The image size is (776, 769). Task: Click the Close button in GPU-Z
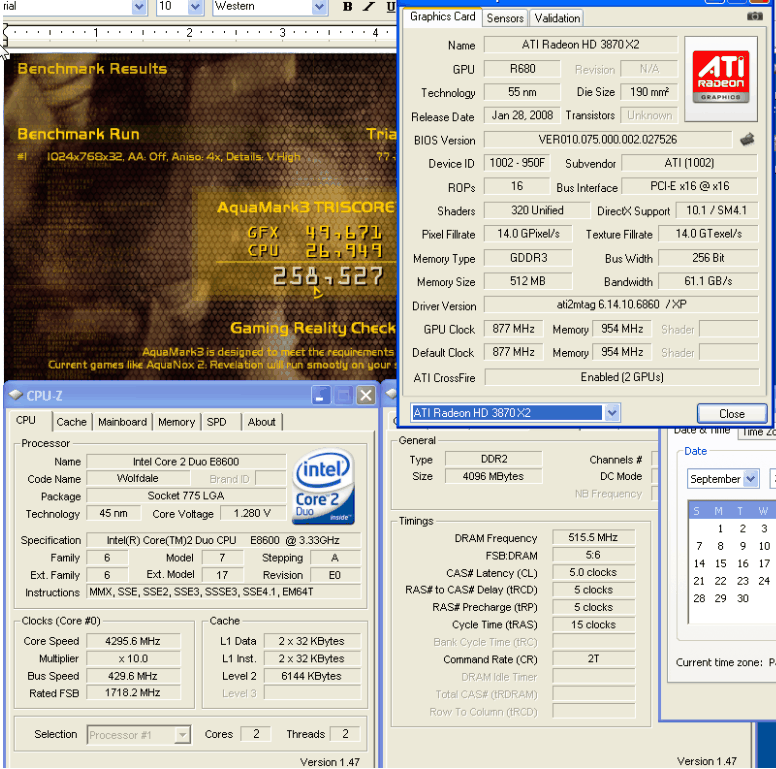pos(731,414)
